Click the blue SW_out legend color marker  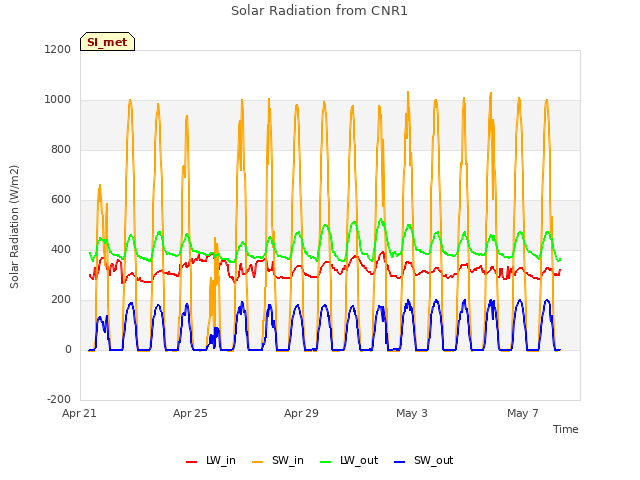click(400, 462)
